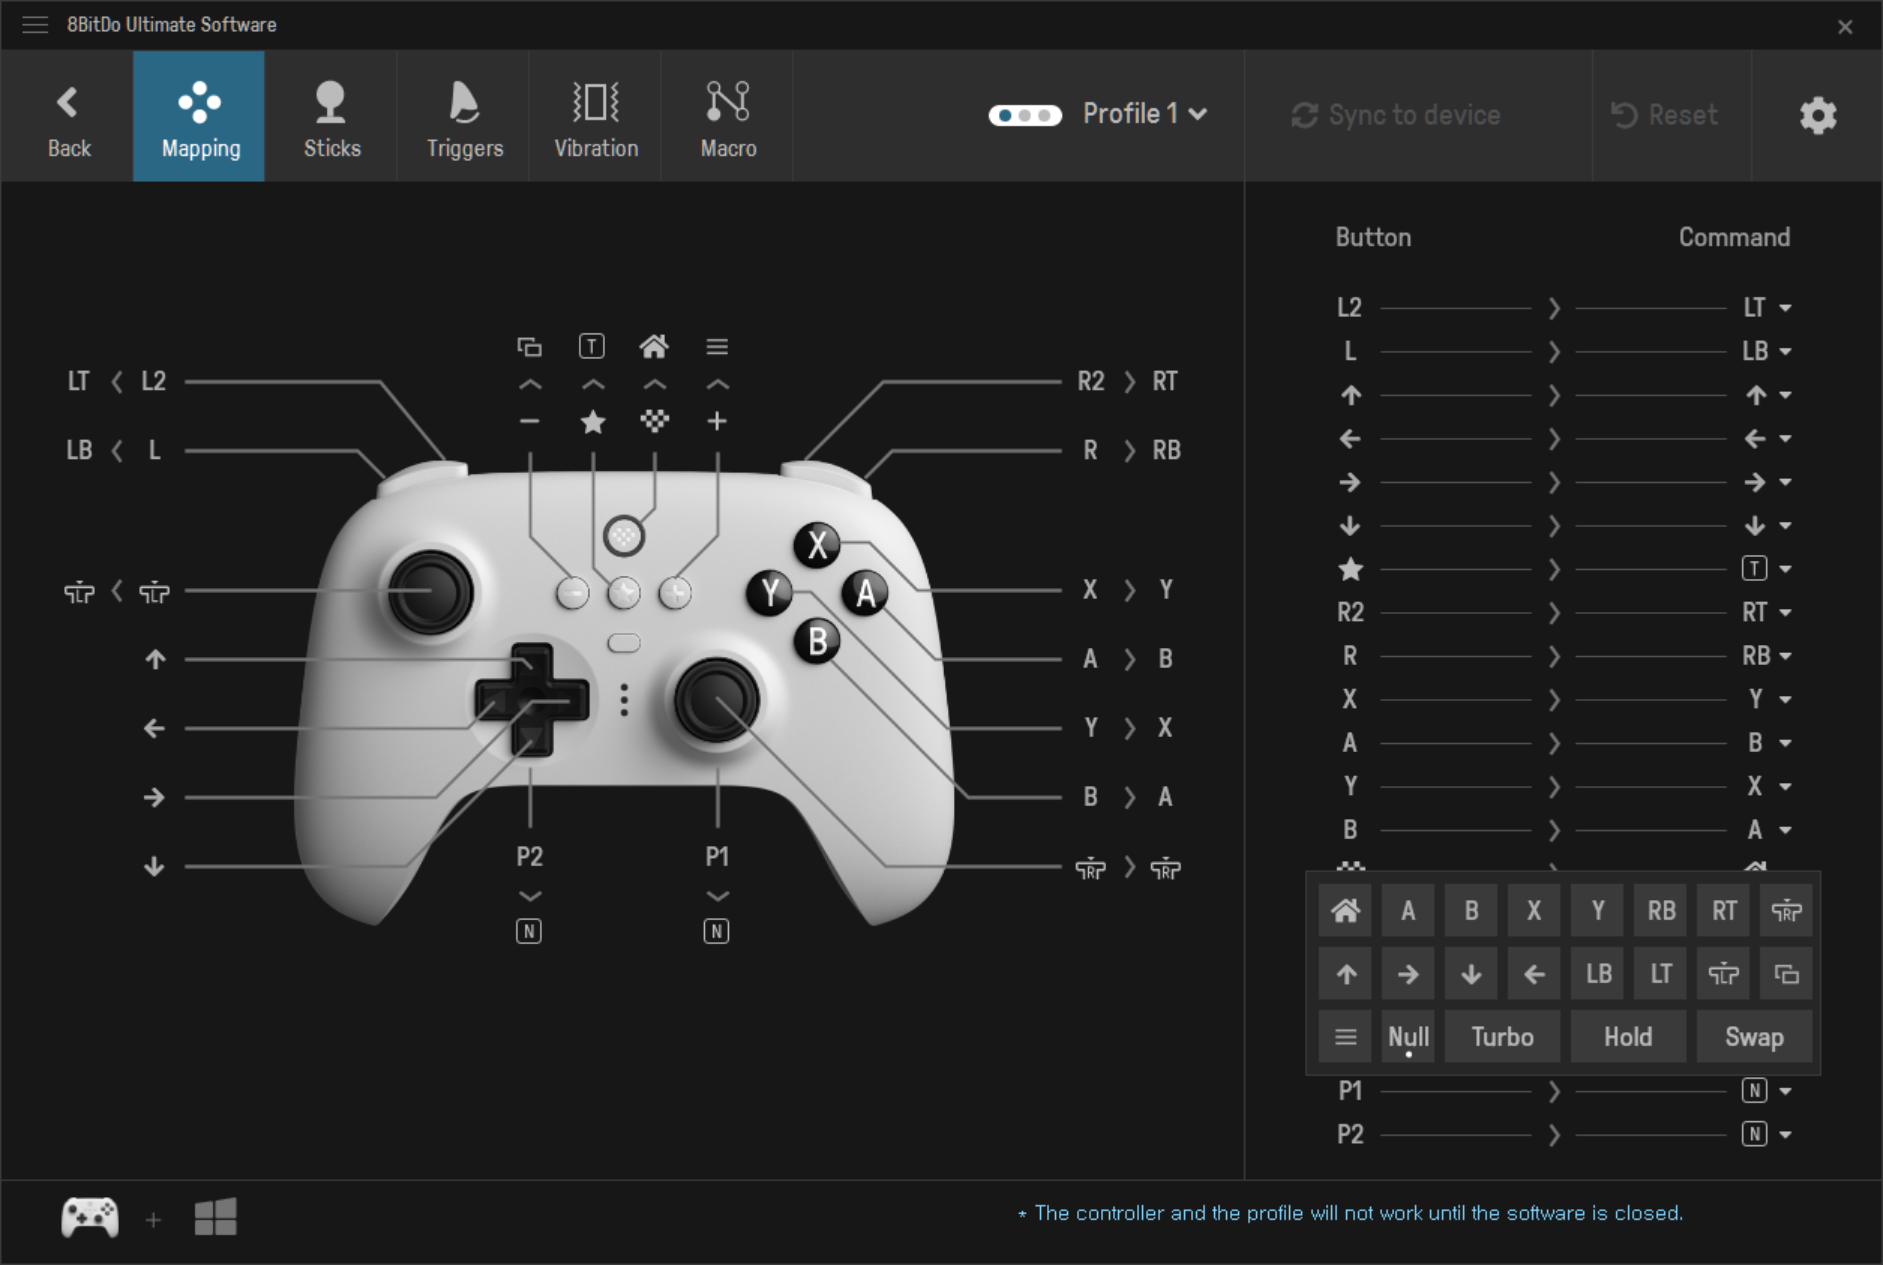This screenshot has height=1265, width=1883.
Task: Pick left stick click in command picker
Action: [x=1724, y=974]
